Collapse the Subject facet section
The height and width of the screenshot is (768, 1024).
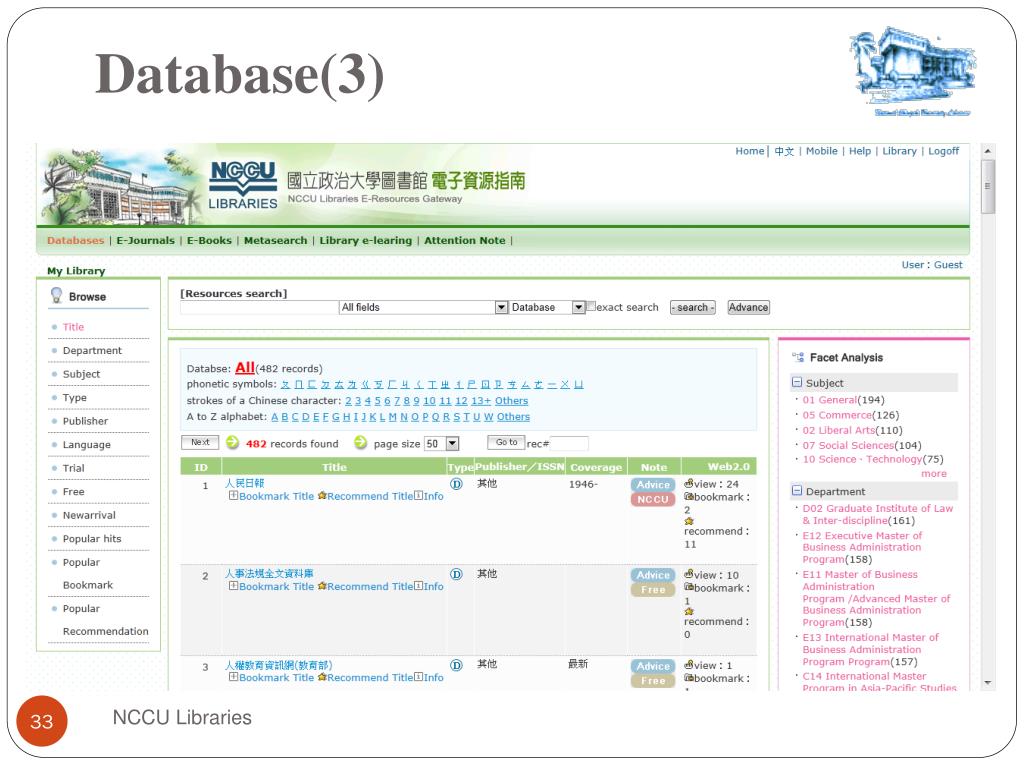[797, 382]
